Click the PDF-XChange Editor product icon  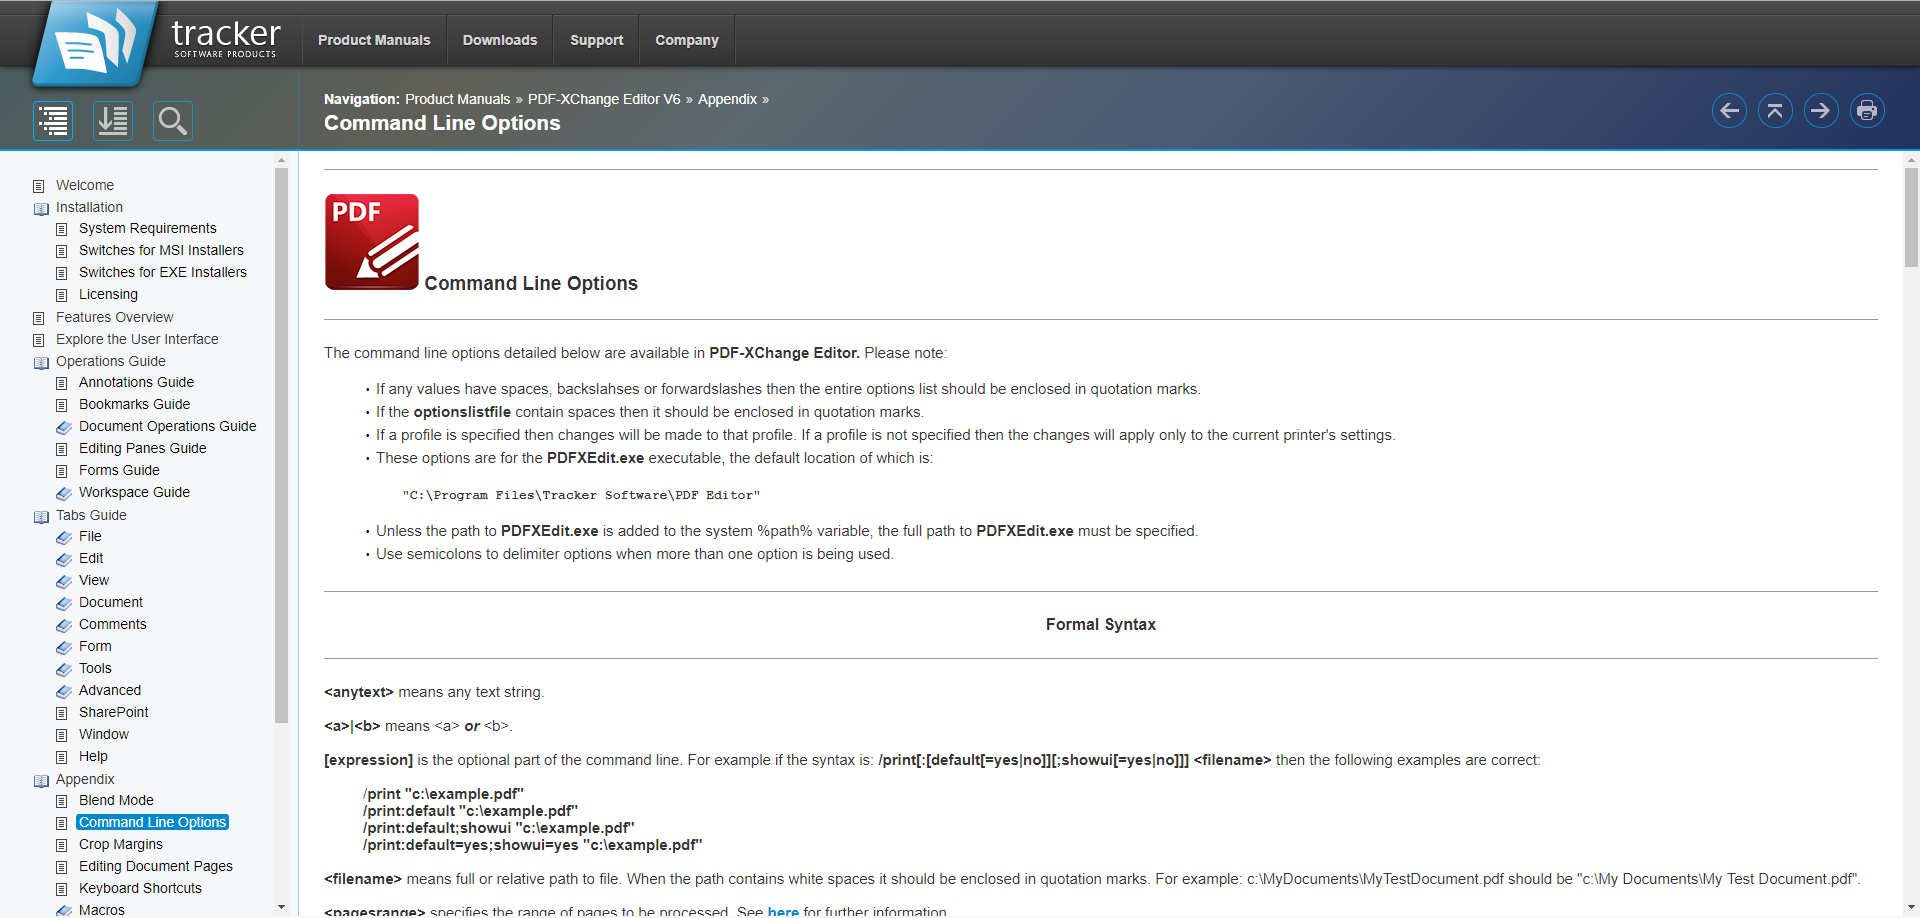coord(372,242)
